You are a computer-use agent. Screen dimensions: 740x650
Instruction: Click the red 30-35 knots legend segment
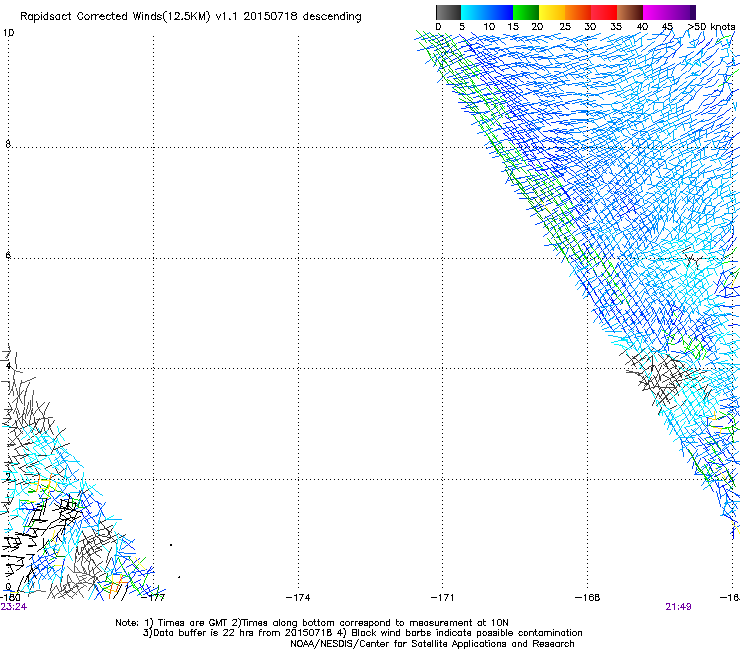tap(604, 12)
